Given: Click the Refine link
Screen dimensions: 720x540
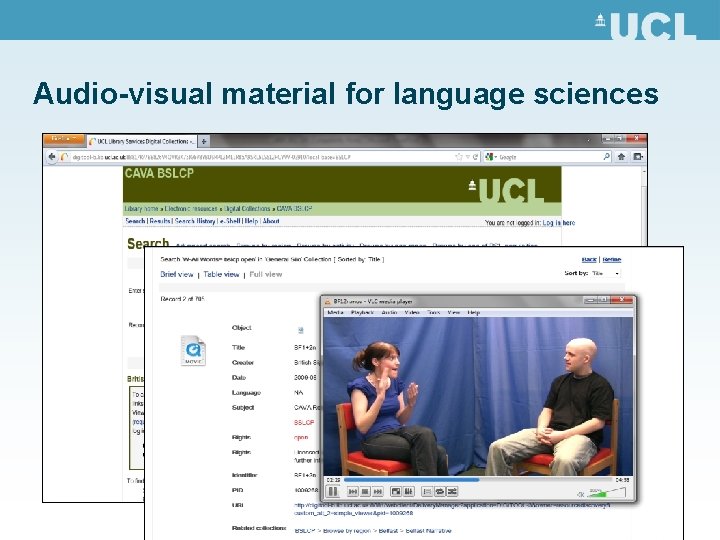Looking at the screenshot, I should (x=612, y=259).
